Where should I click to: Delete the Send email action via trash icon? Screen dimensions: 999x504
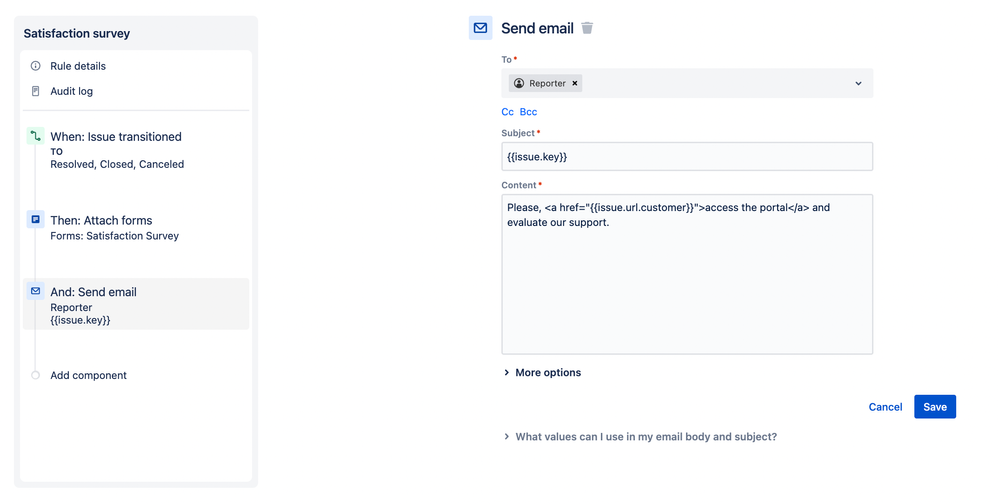click(x=587, y=28)
